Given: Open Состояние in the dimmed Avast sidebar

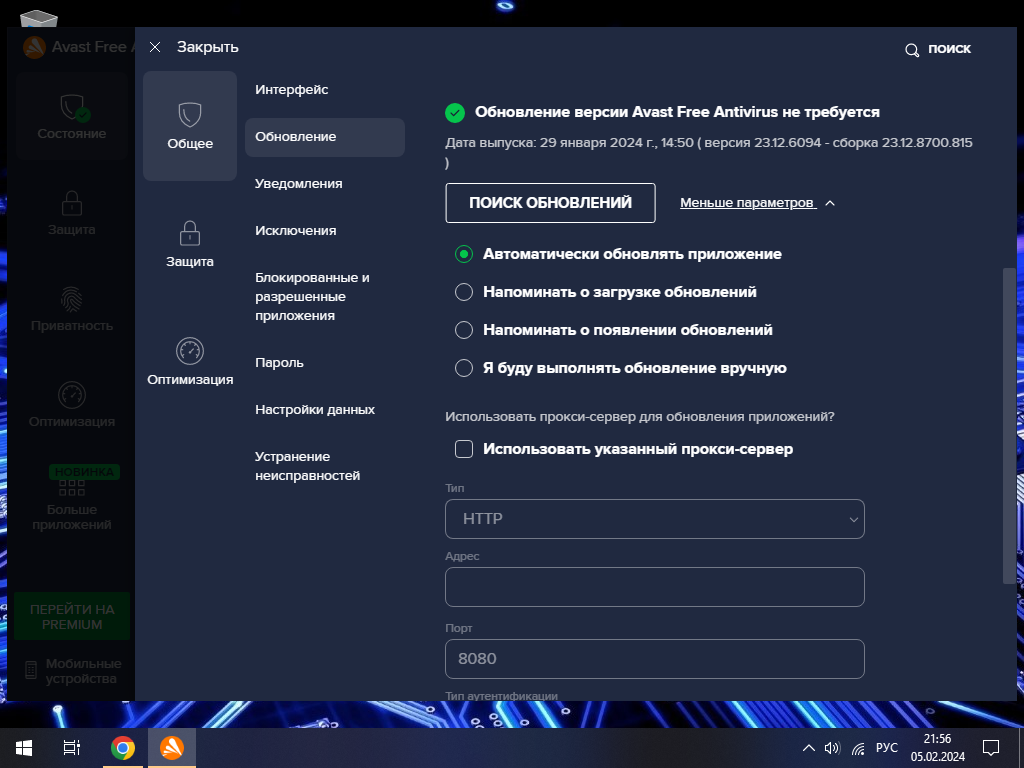Looking at the screenshot, I should tap(72, 116).
